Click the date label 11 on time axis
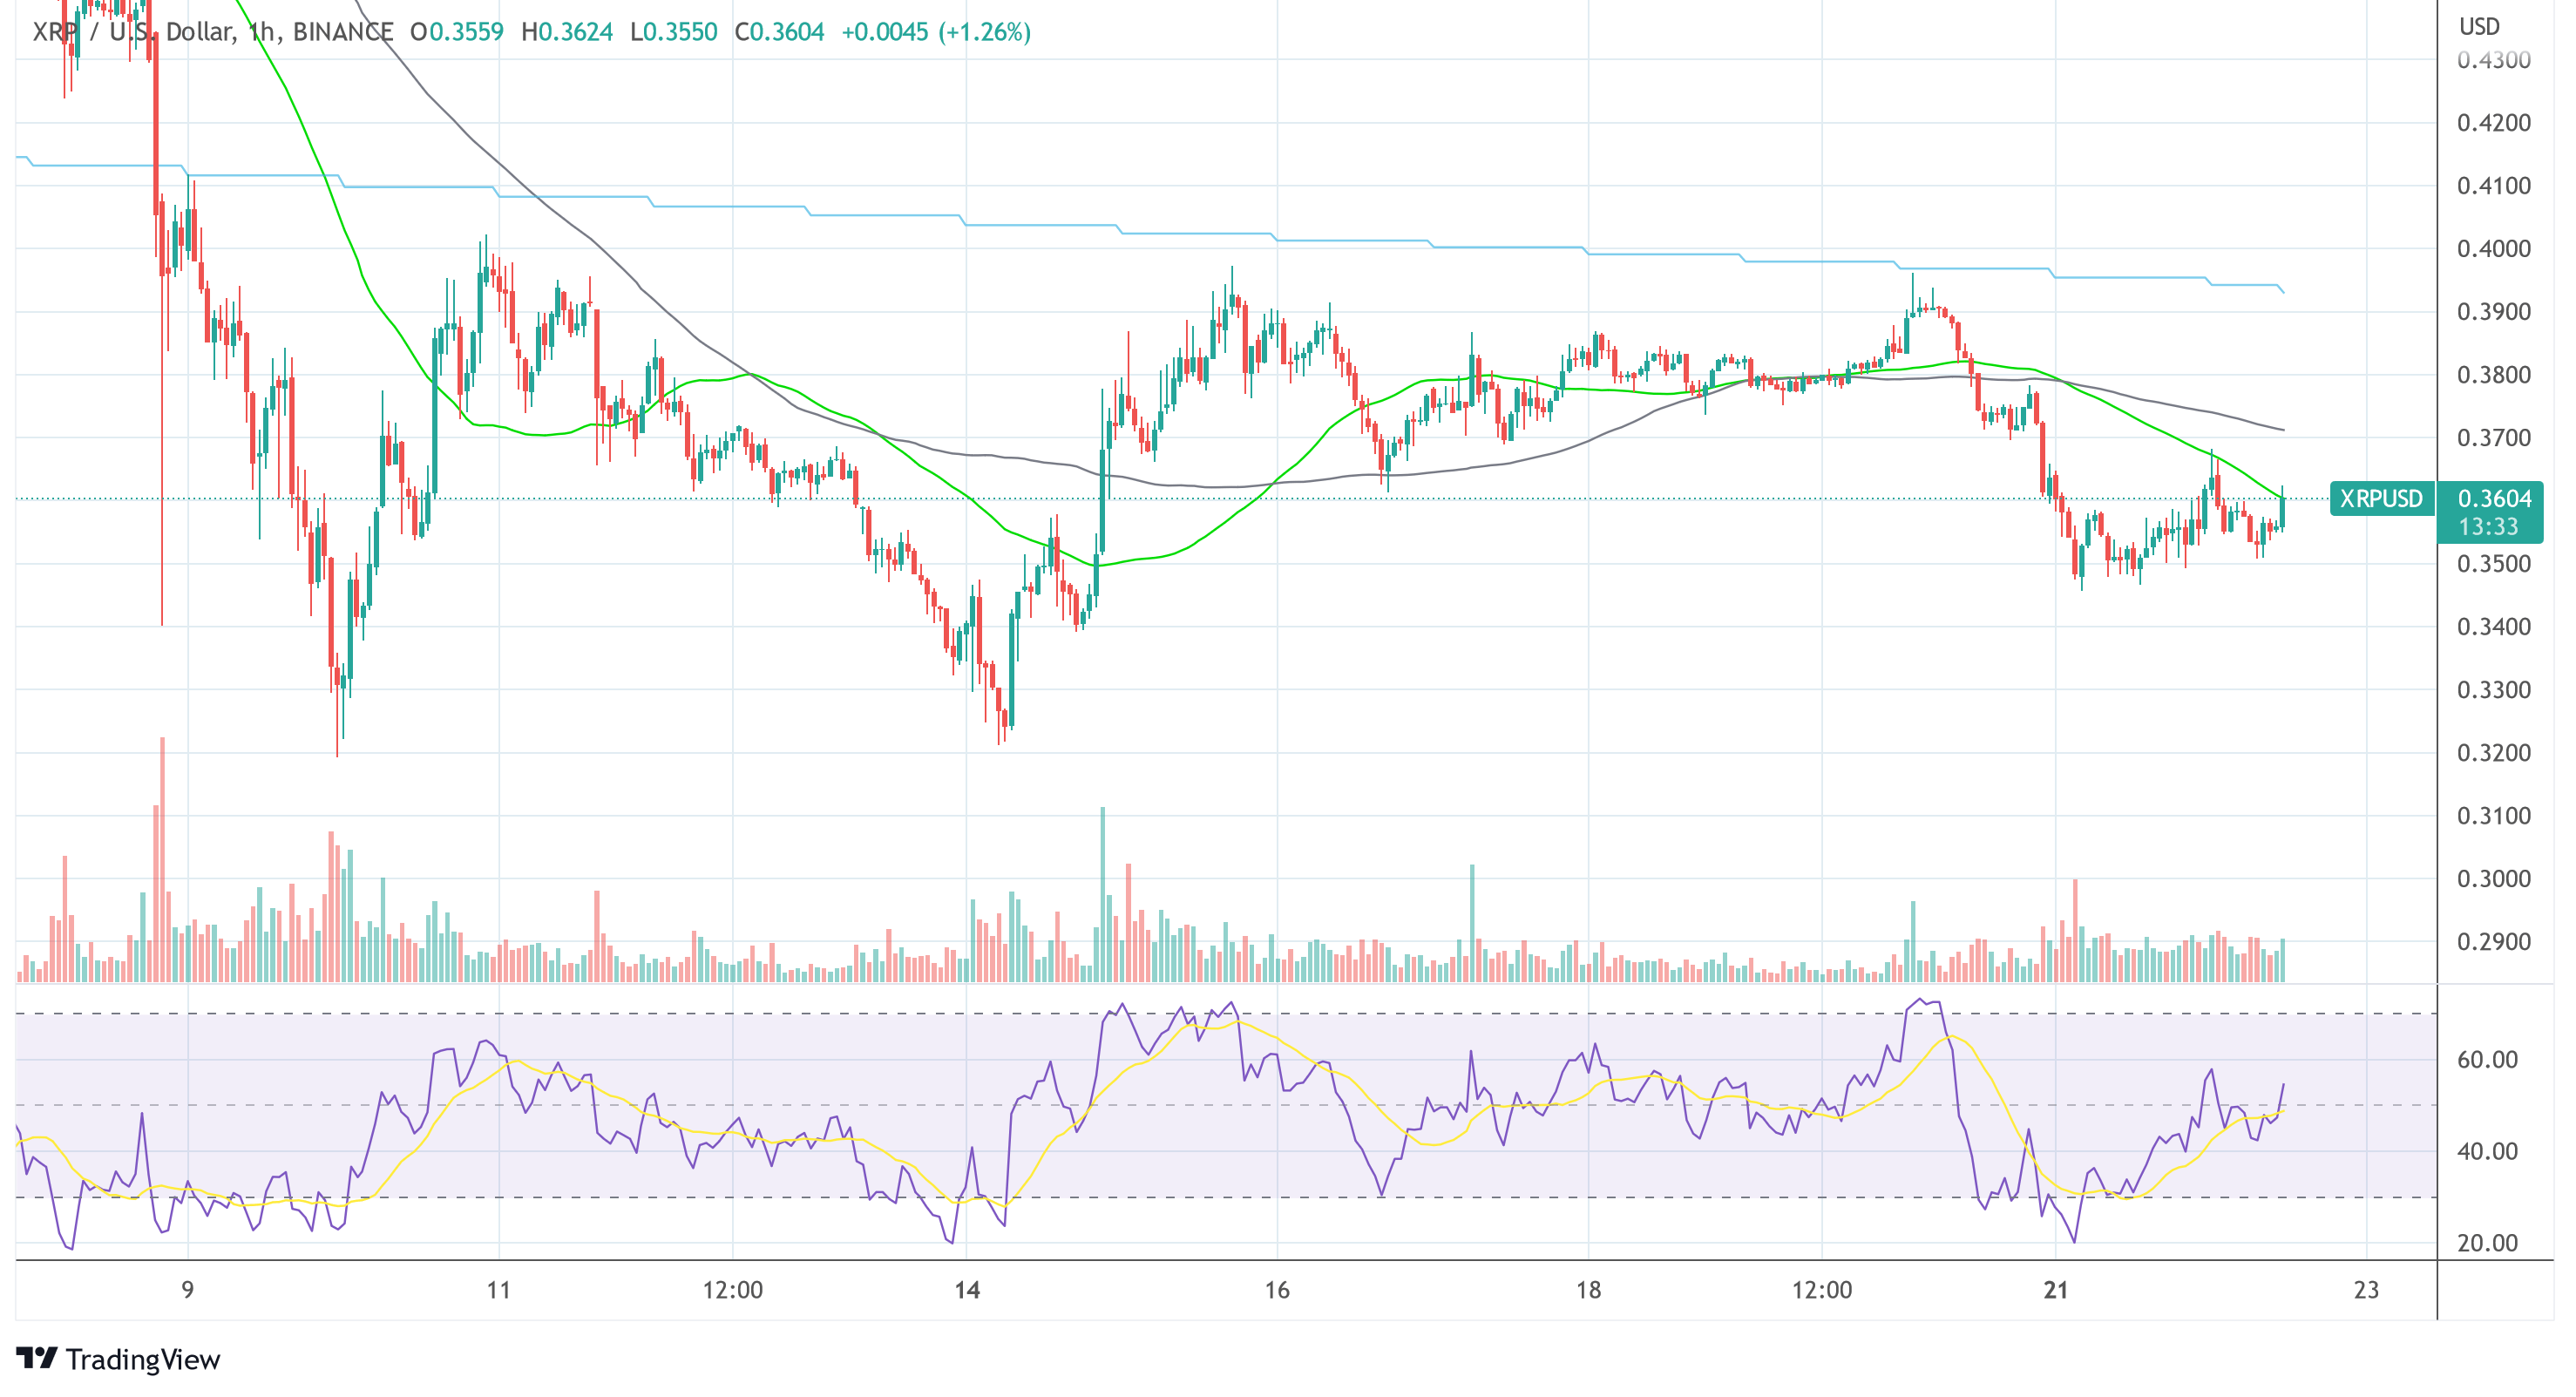The width and height of the screenshot is (2576, 1397). (x=498, y=1290)
